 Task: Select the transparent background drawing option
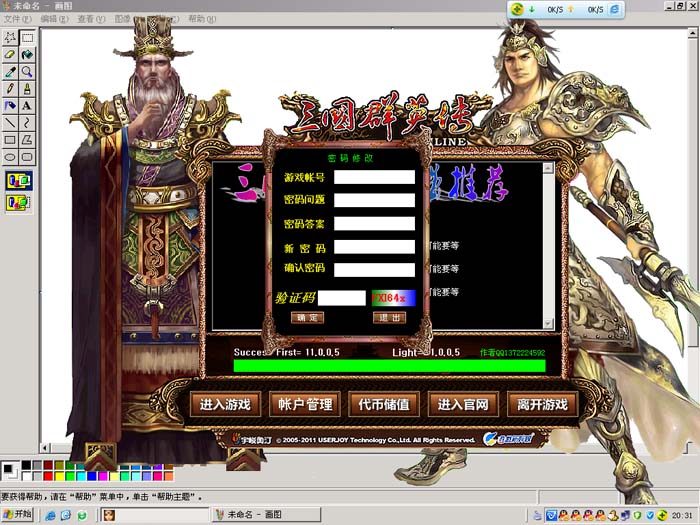[19, 203]
